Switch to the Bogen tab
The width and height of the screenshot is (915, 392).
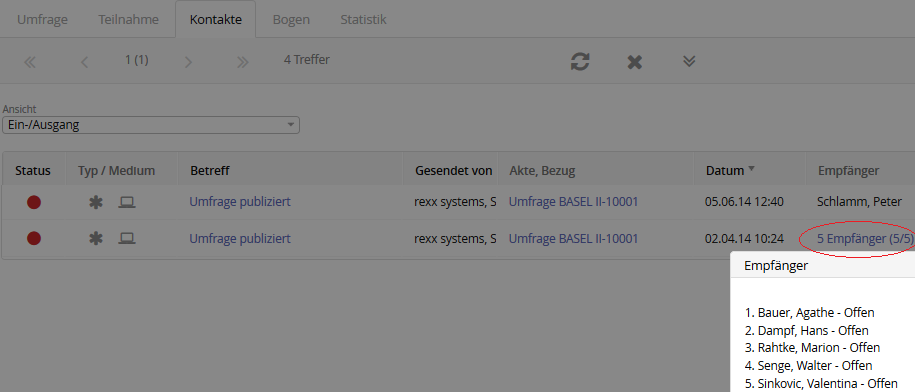pos(291,19)
